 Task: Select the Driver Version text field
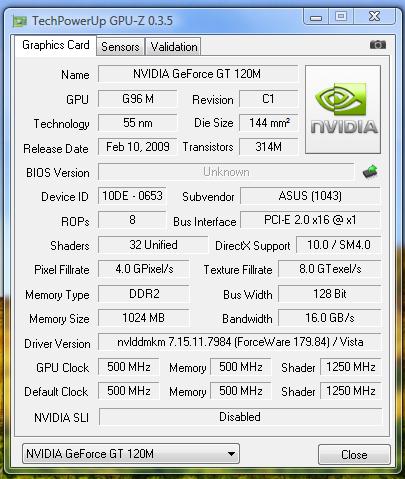tap(240, 342)
